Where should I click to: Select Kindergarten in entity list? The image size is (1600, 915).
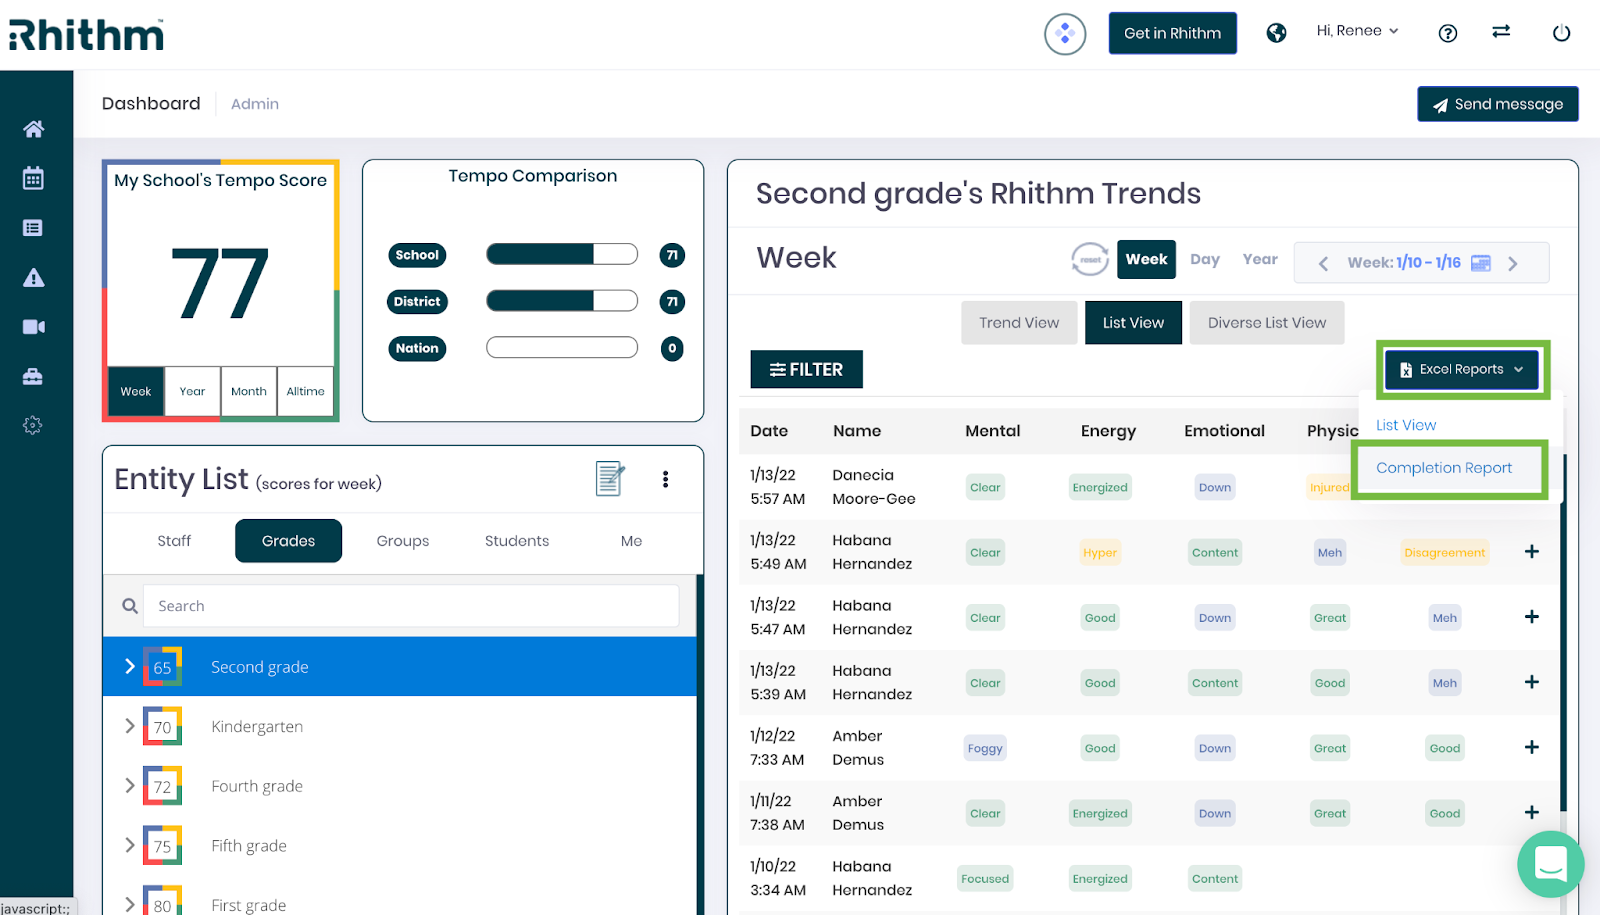(400, 726)
